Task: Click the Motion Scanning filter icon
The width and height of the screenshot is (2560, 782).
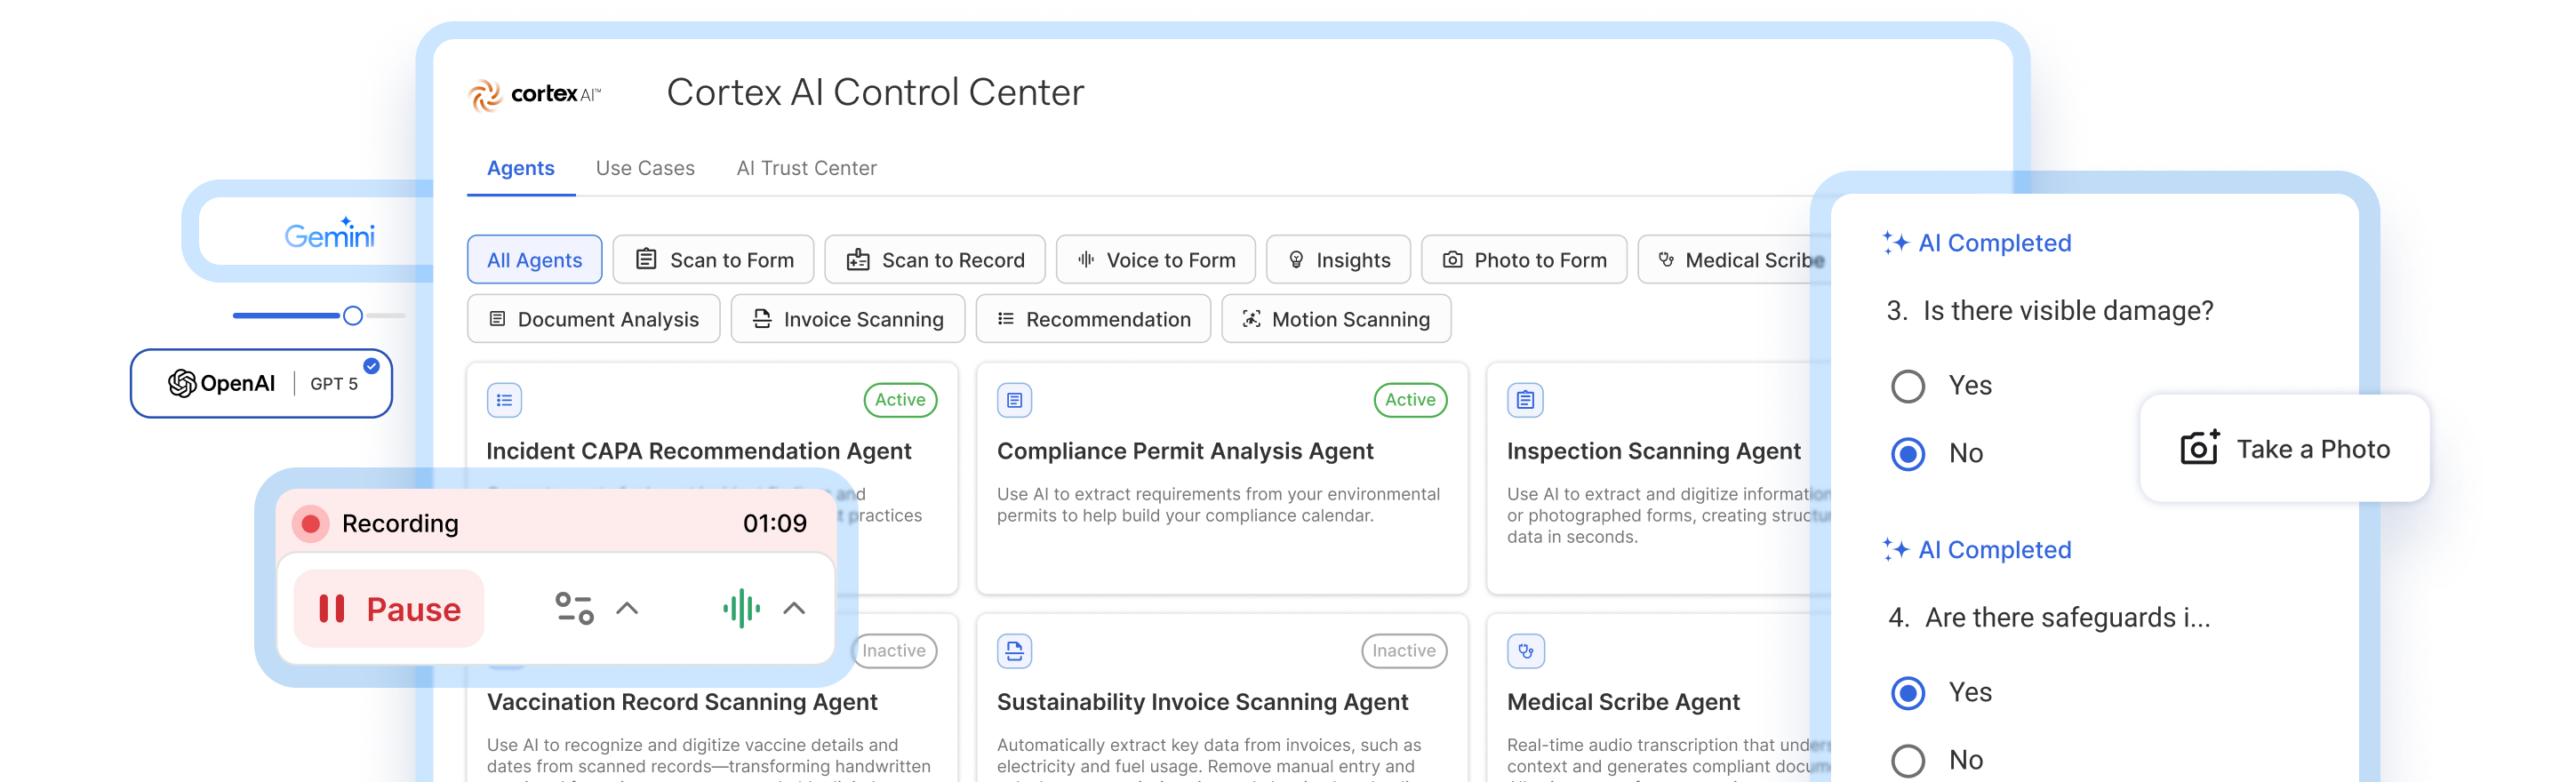Action: 1251,319
